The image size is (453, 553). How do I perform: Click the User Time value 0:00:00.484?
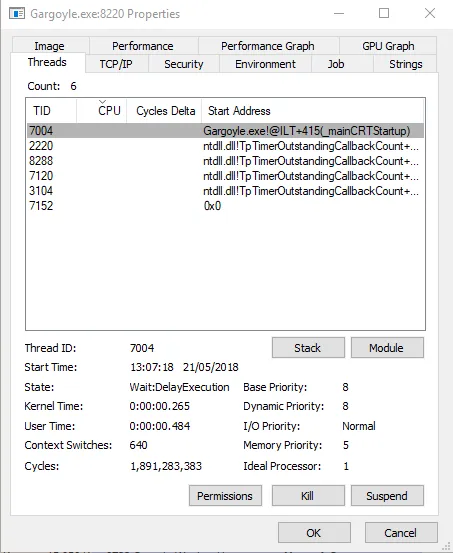tap(159, 426)
